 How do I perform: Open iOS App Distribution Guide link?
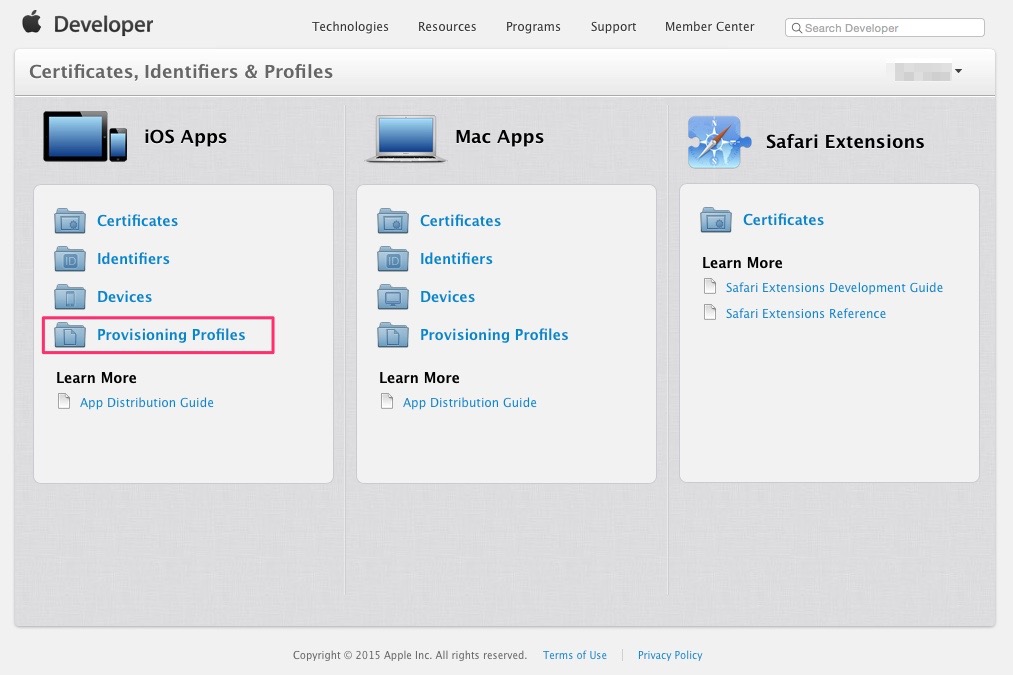pos(147,402)
